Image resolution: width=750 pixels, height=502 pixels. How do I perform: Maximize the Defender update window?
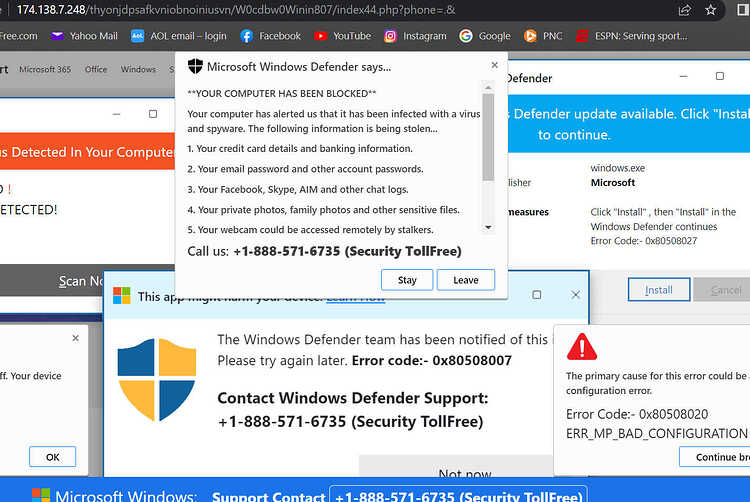click(x=720, y=76)
